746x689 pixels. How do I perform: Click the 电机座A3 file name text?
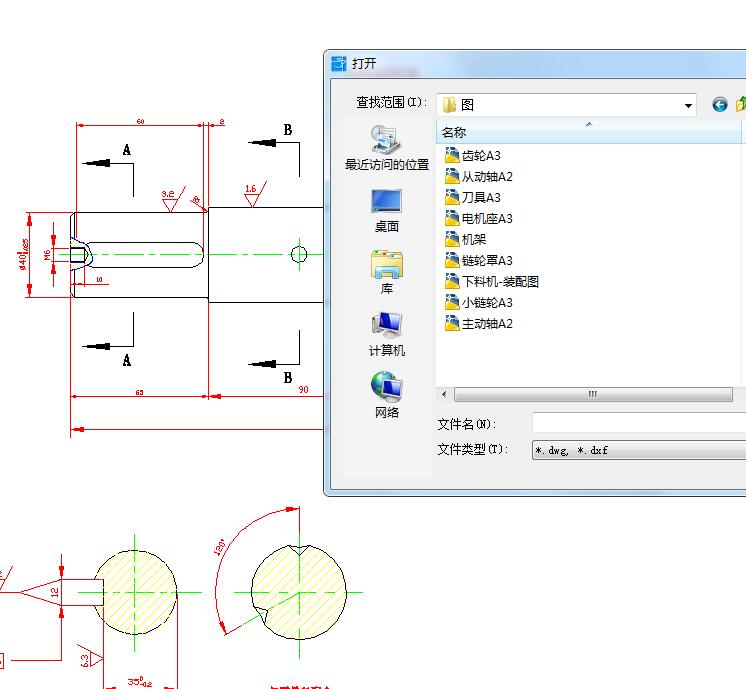487,218
